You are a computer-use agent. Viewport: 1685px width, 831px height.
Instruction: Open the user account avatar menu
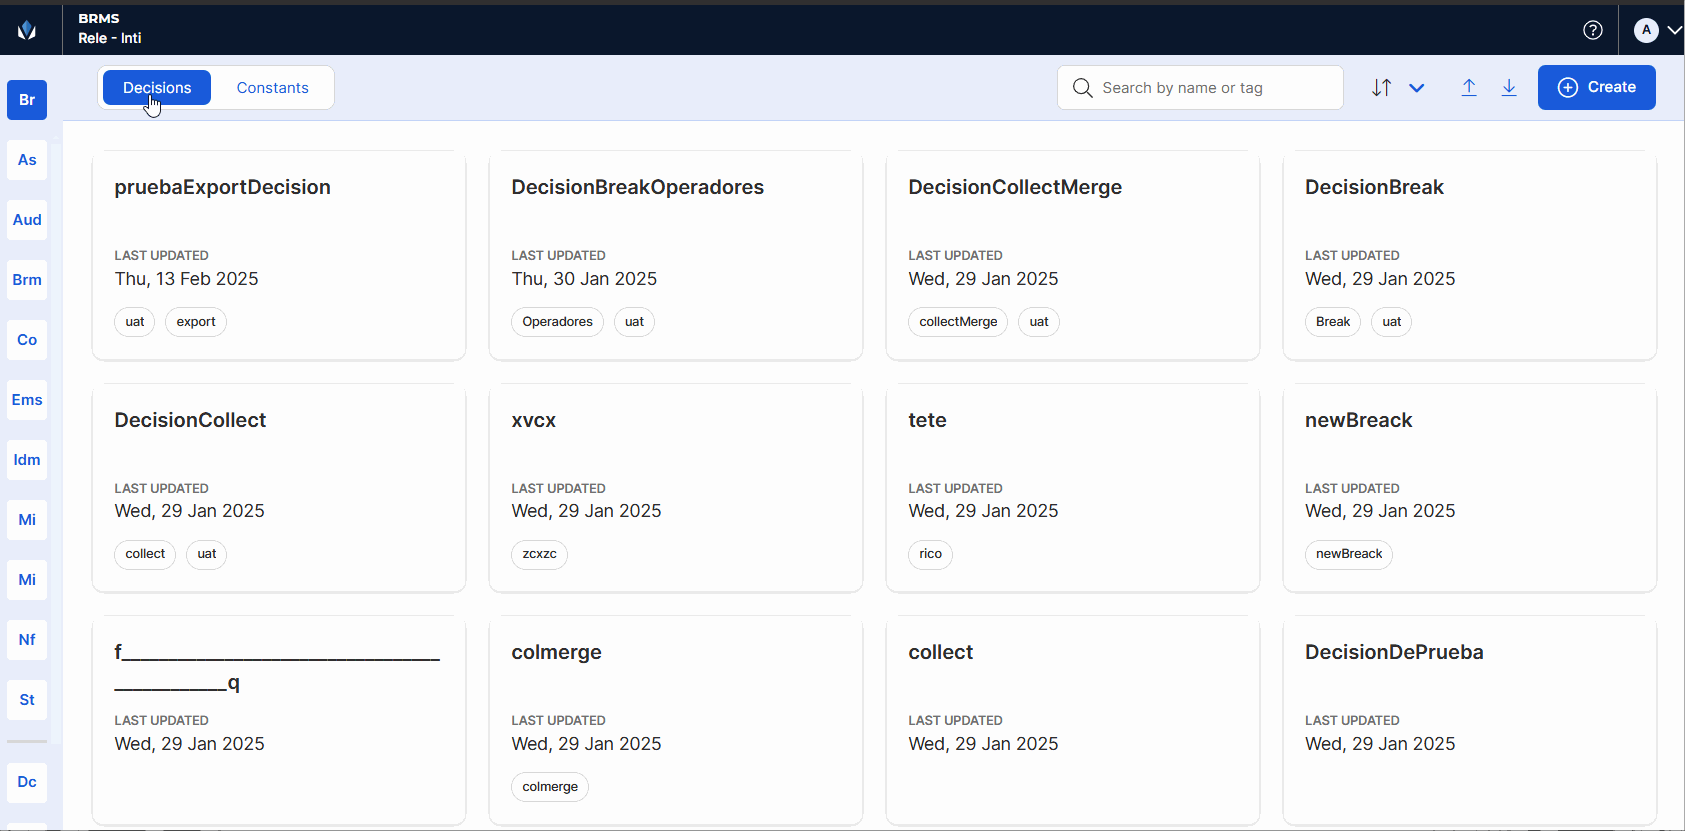point(1656,30)
